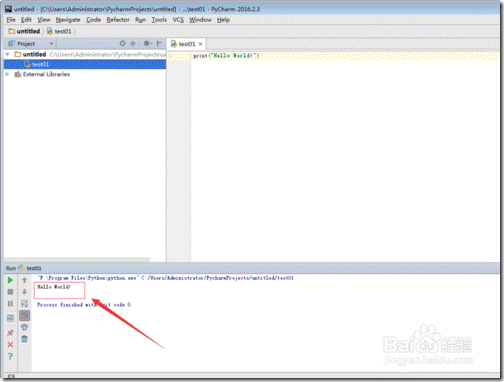Open the Window menu

[x=200, y=20]
